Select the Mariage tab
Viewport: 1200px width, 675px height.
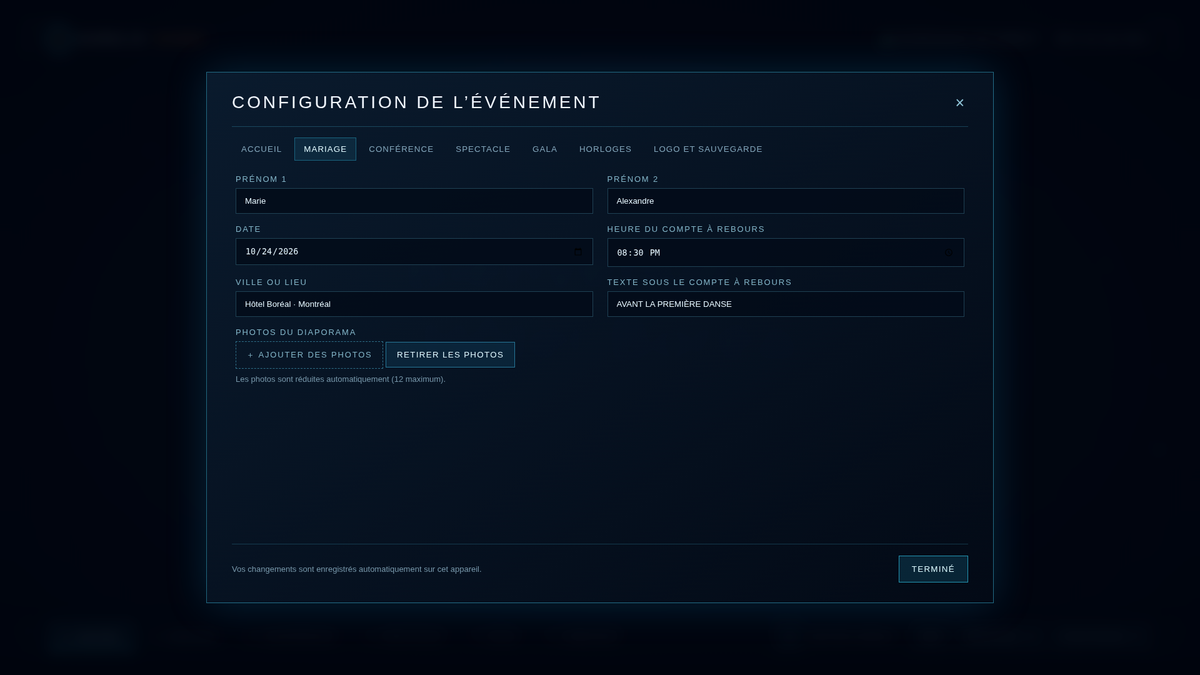[325, 149]
